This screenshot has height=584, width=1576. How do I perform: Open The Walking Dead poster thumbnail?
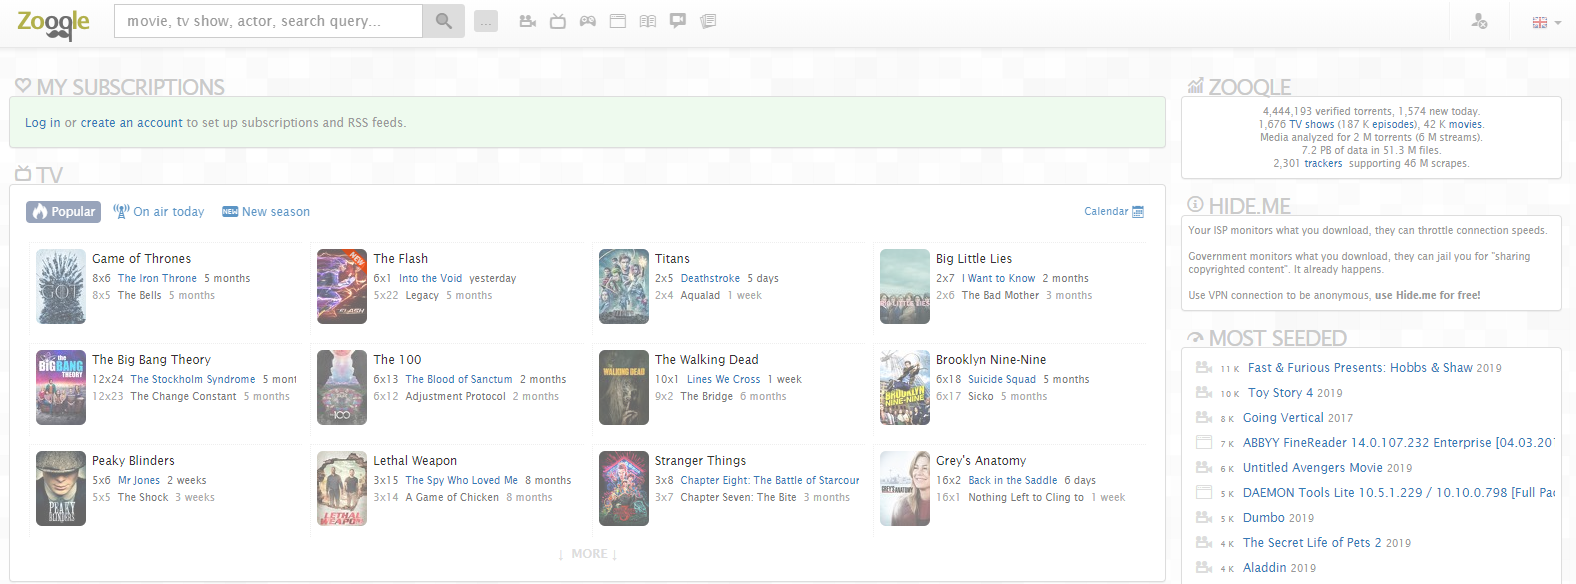[x=624, y=388]
